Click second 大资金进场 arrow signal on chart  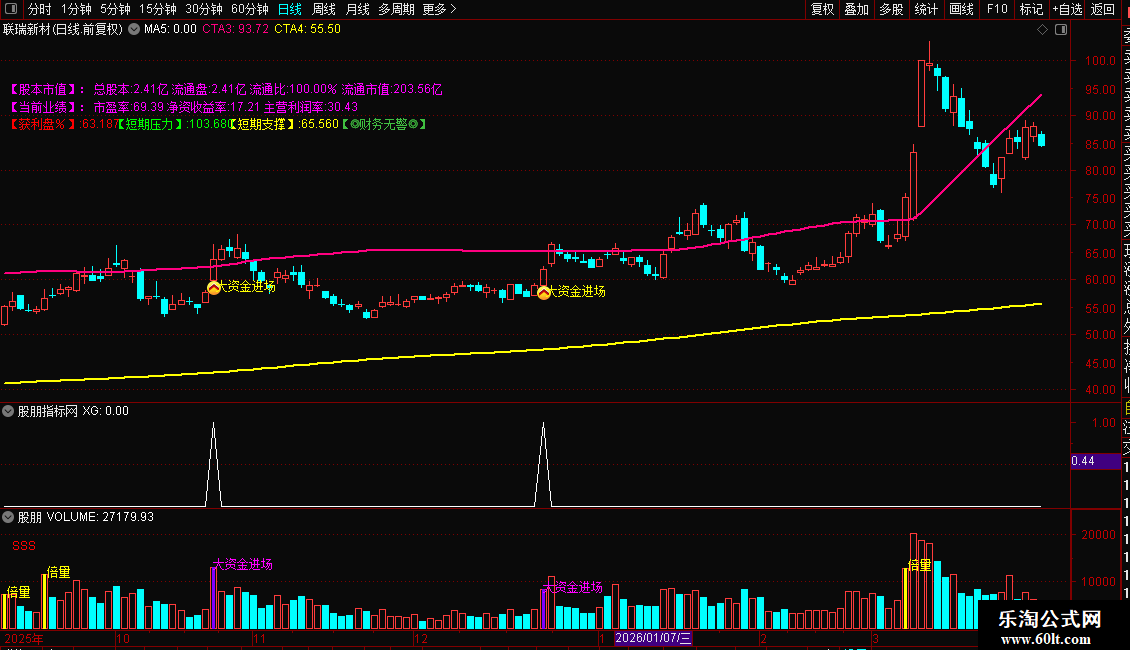tap(544, 292)
